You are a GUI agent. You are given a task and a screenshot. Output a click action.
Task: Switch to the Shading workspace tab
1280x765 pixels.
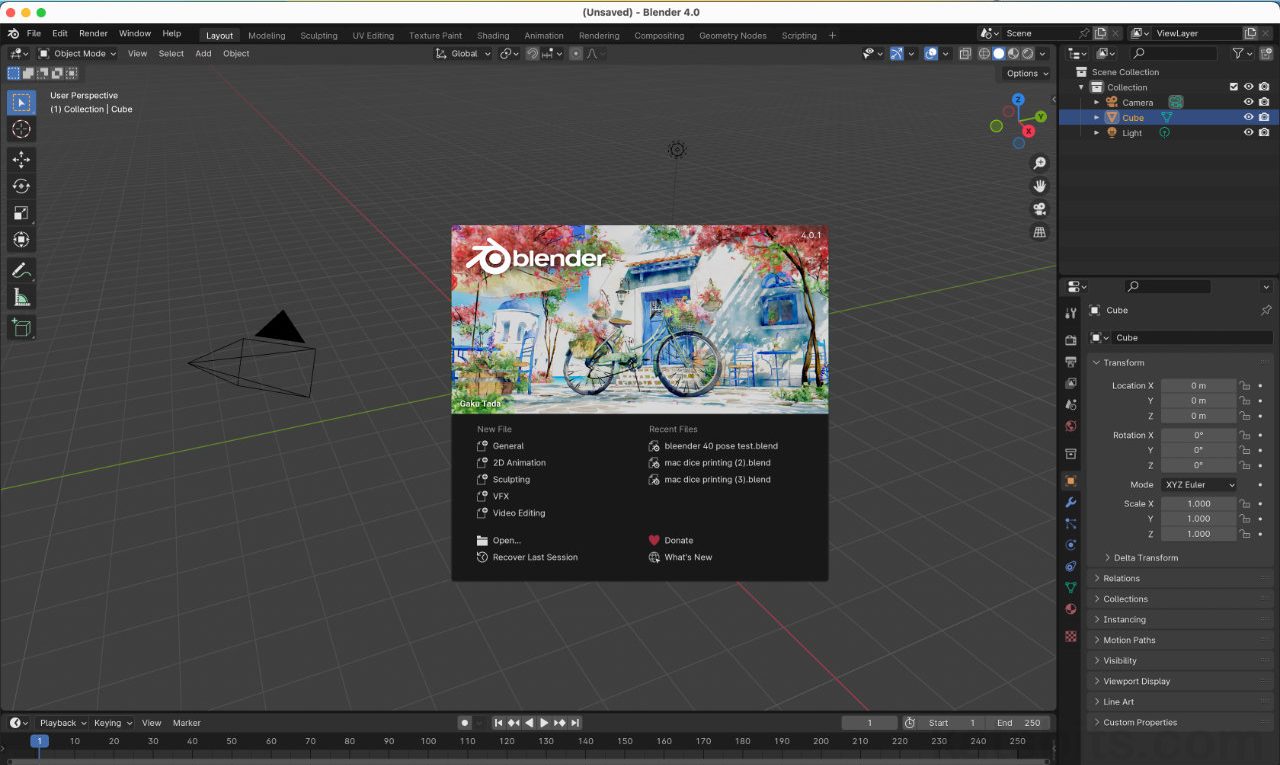[x=493, y=35]
